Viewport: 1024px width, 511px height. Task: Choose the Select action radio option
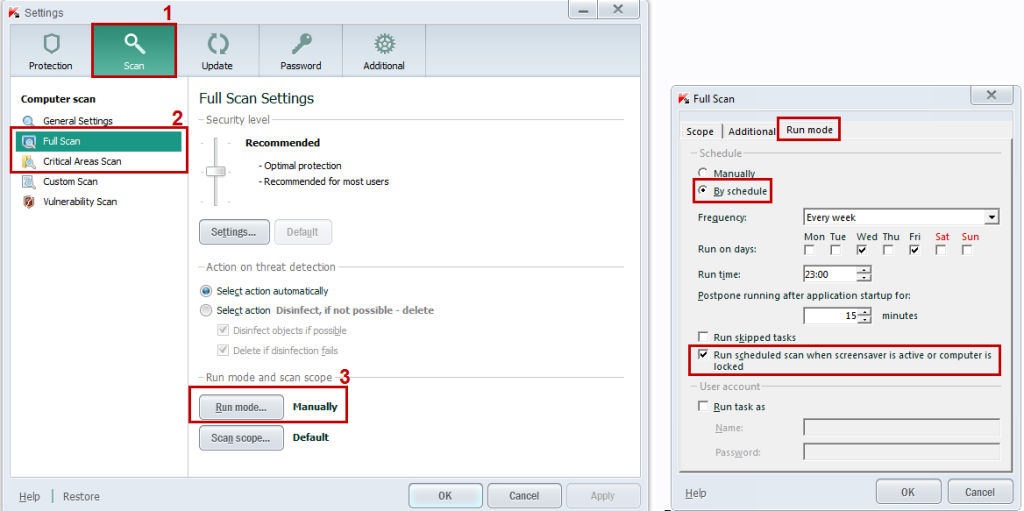206,311
